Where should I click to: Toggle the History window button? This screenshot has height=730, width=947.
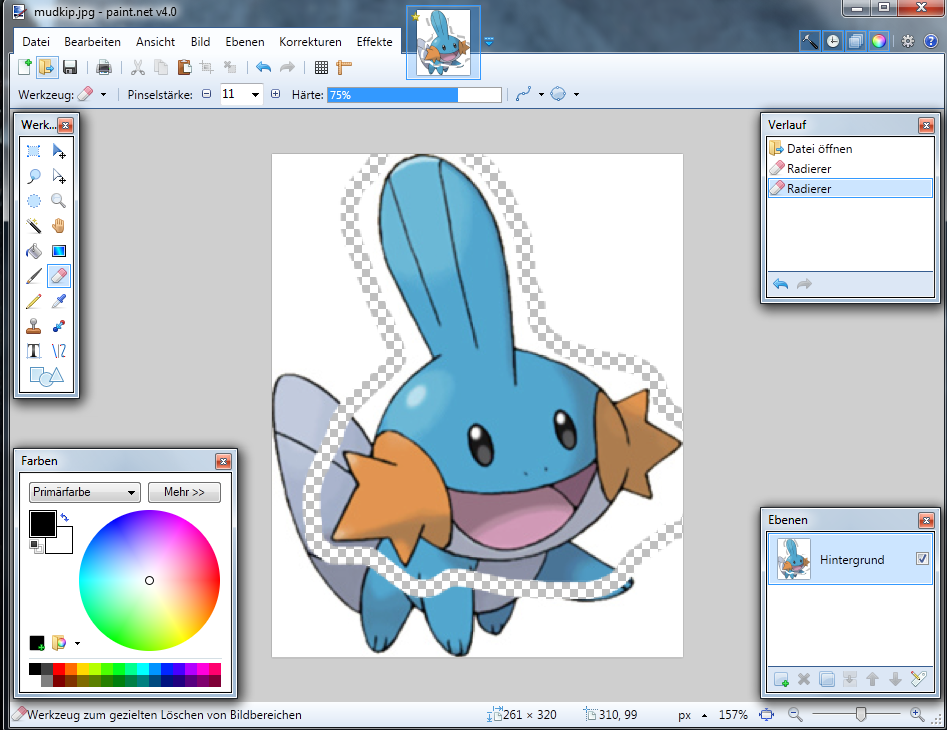(x=832, y=41)
